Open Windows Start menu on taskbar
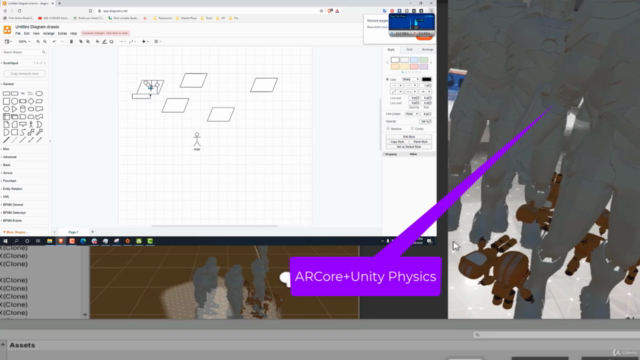The width and height of the screenshot is (640, 360). 6,241
